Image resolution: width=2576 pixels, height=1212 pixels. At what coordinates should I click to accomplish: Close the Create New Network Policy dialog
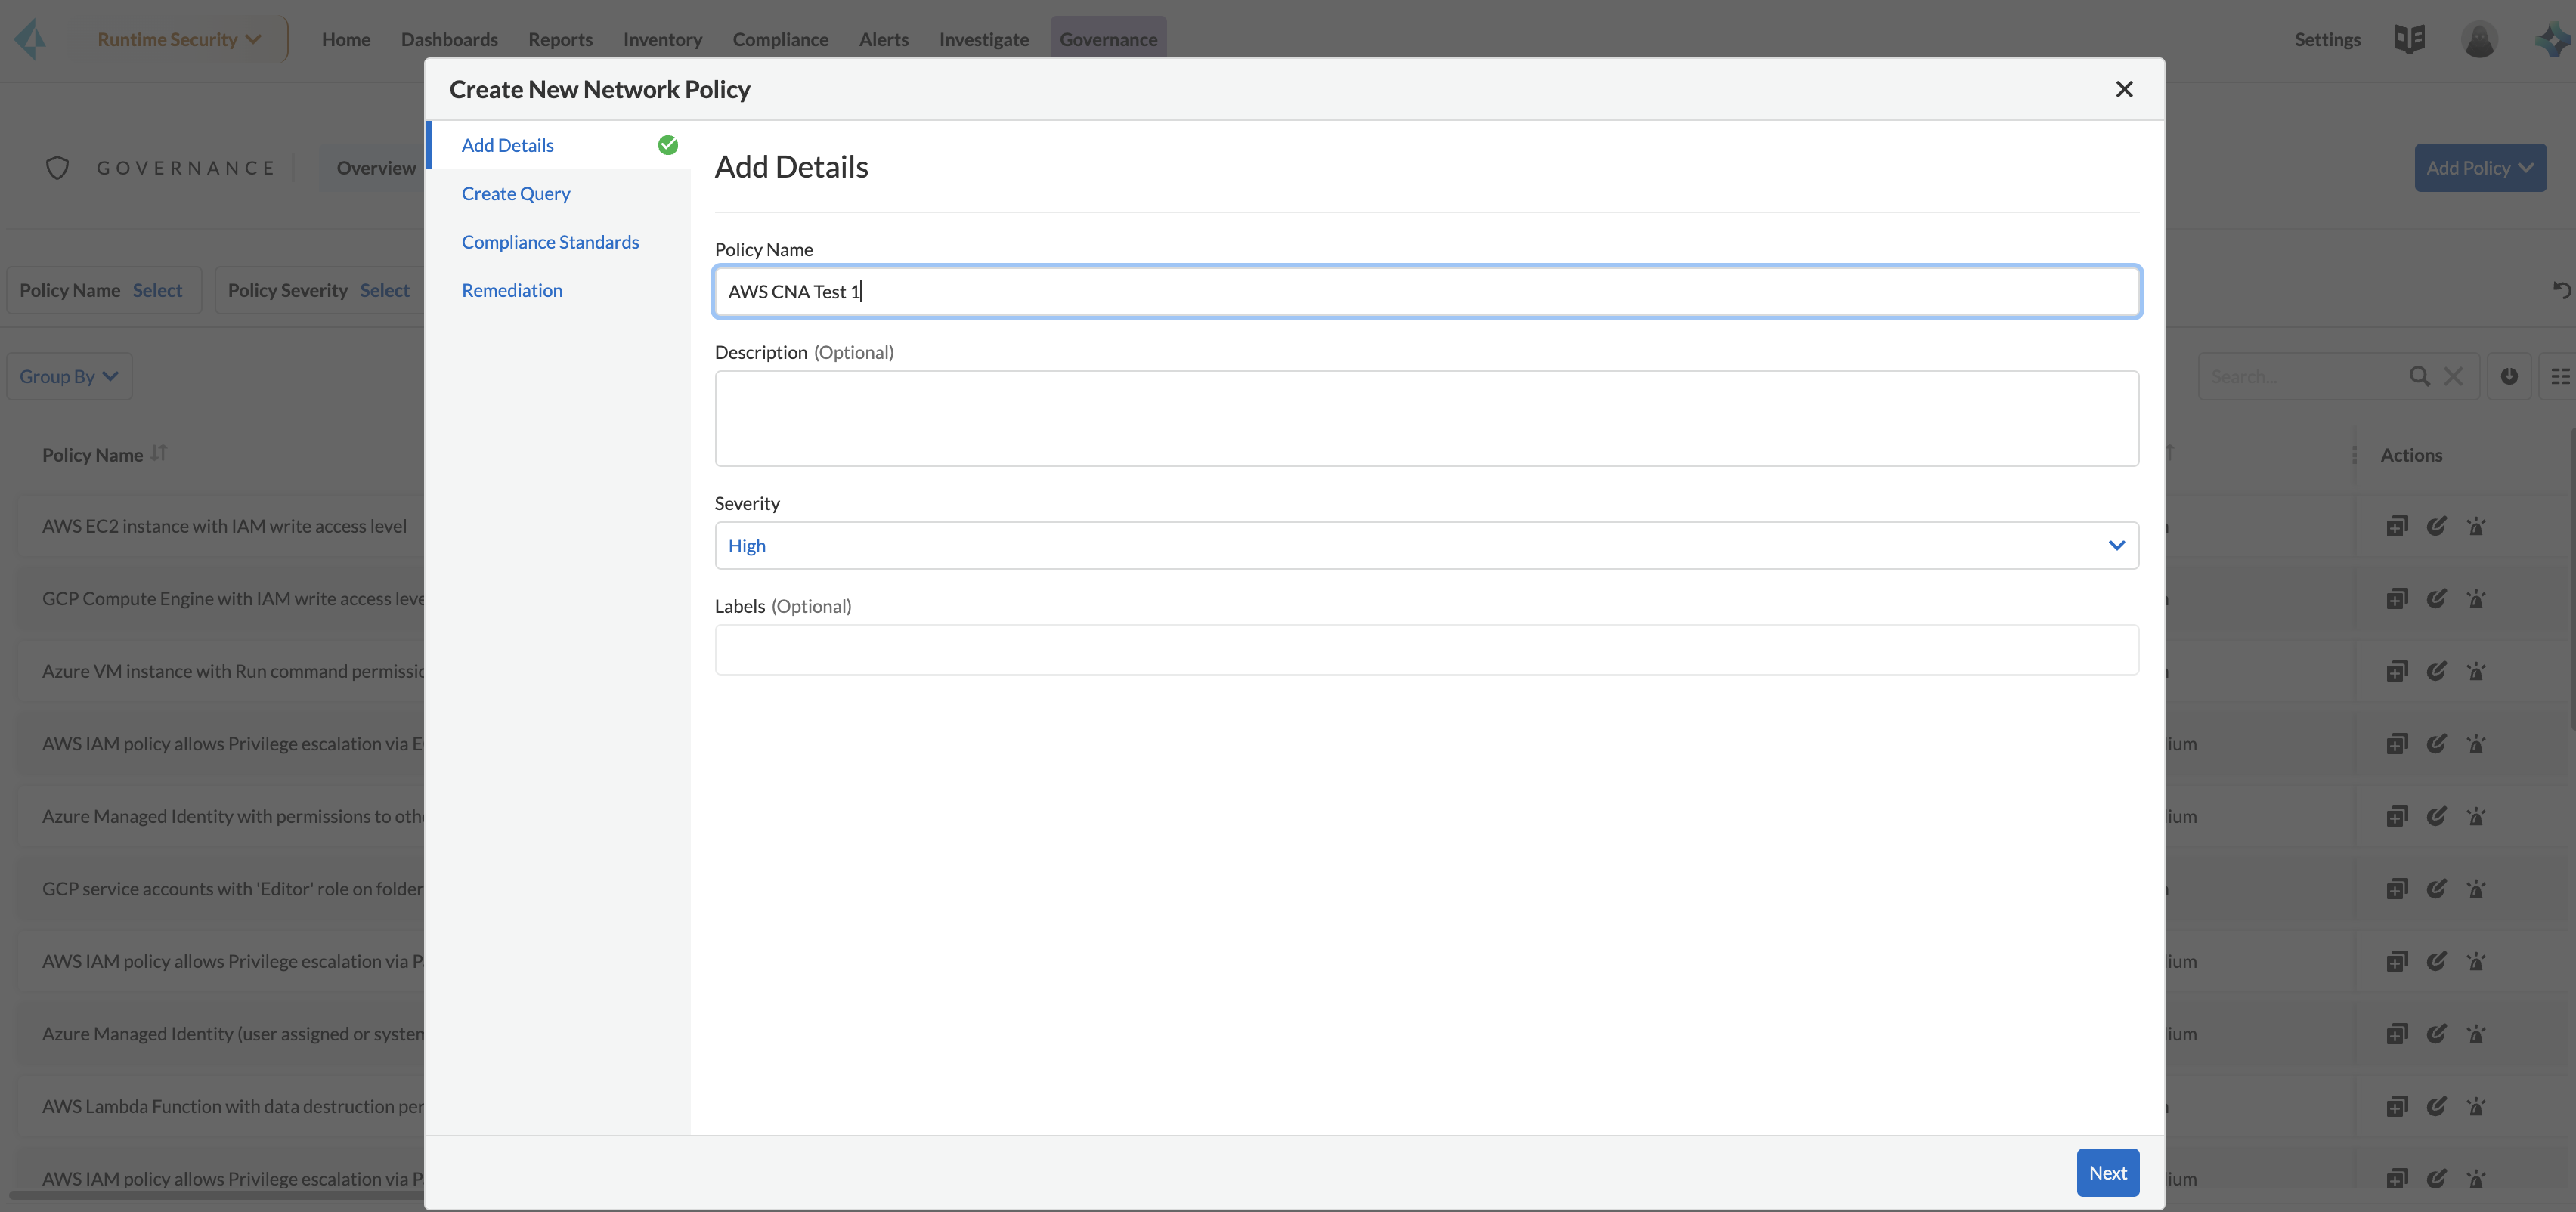(x=2124, y=89)
